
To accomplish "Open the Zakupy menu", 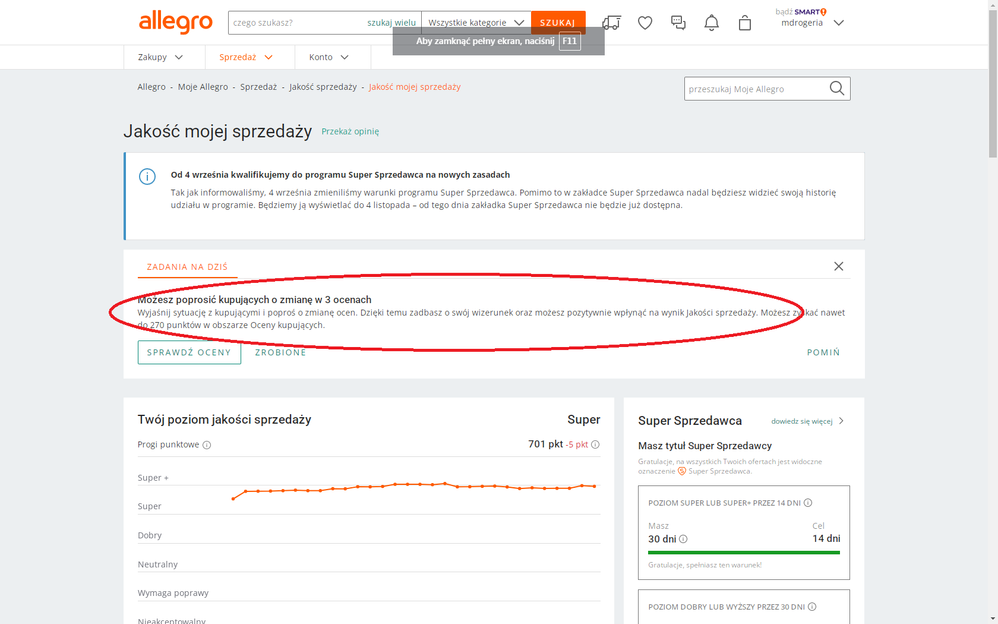I will click(x=160, y=57).
